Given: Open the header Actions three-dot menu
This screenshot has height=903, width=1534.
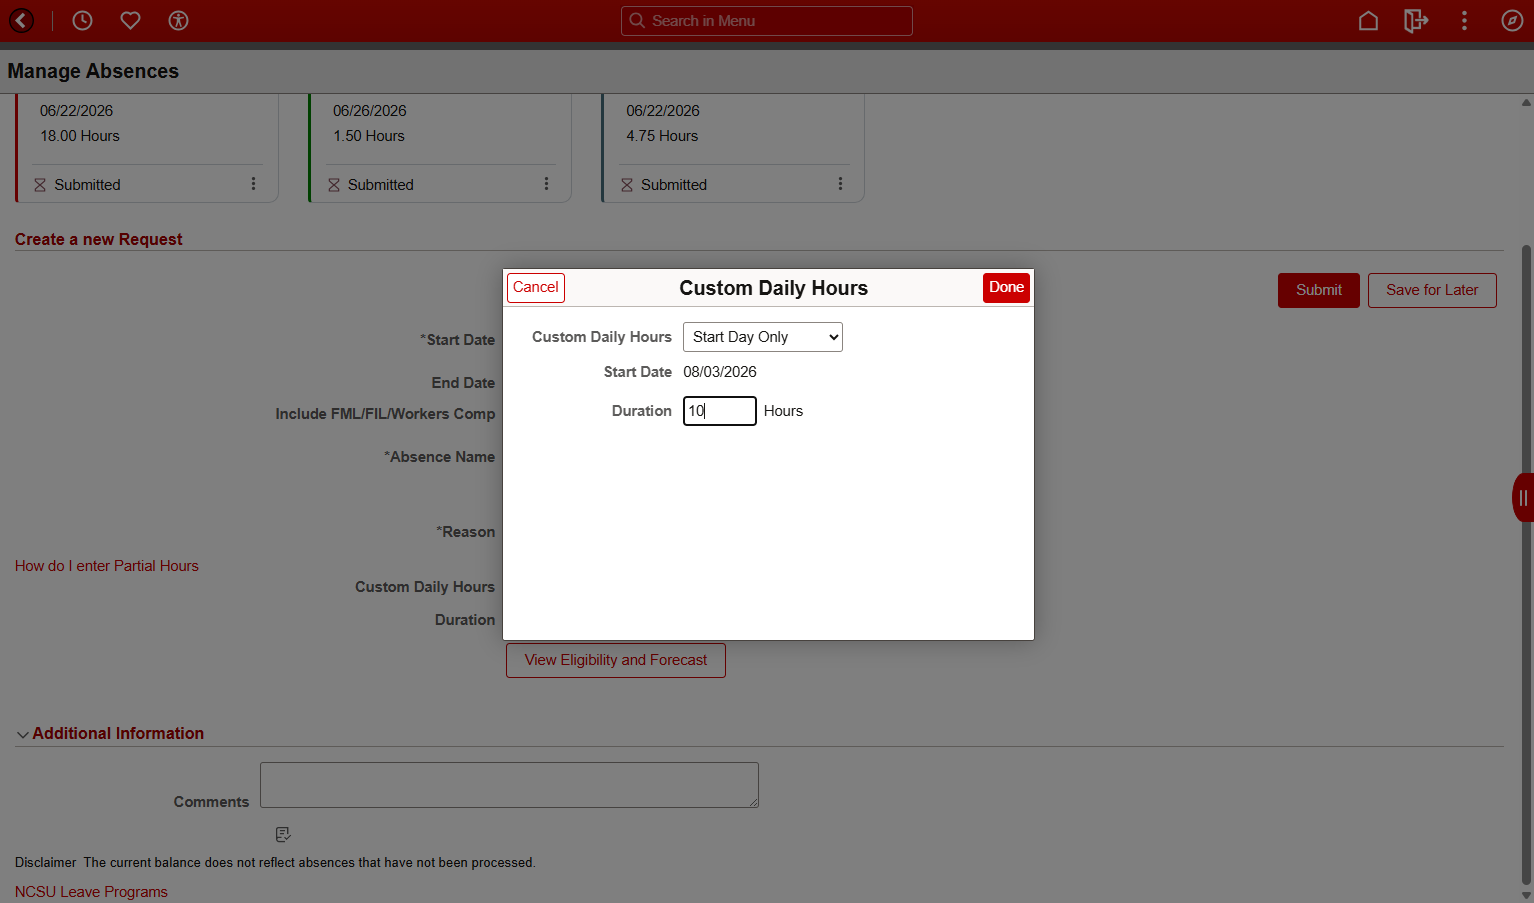Looking at the screenshot, I should tap(1464, 20).
